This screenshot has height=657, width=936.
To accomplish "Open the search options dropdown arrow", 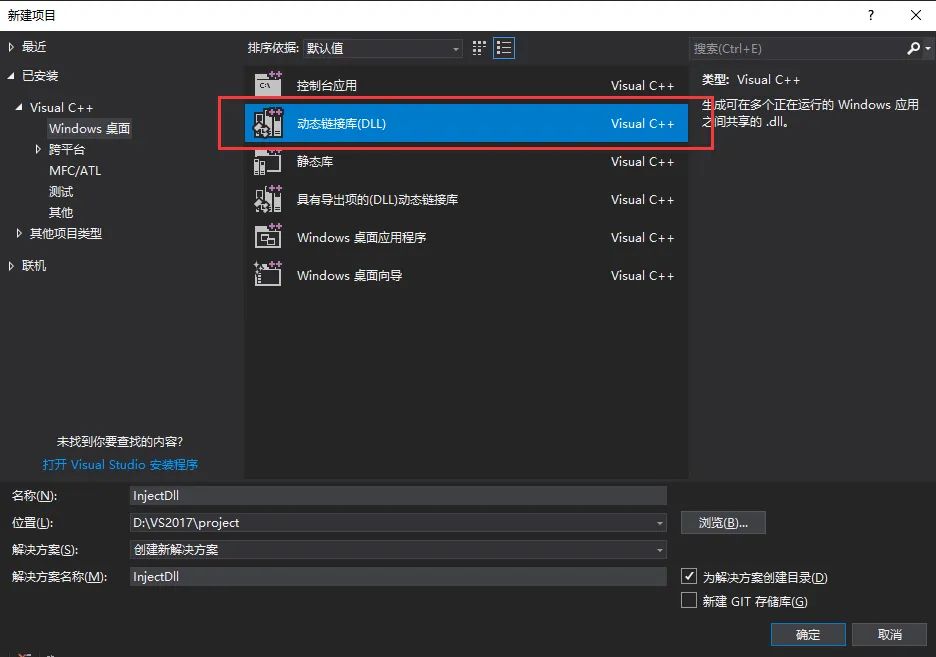I will 928,48.
